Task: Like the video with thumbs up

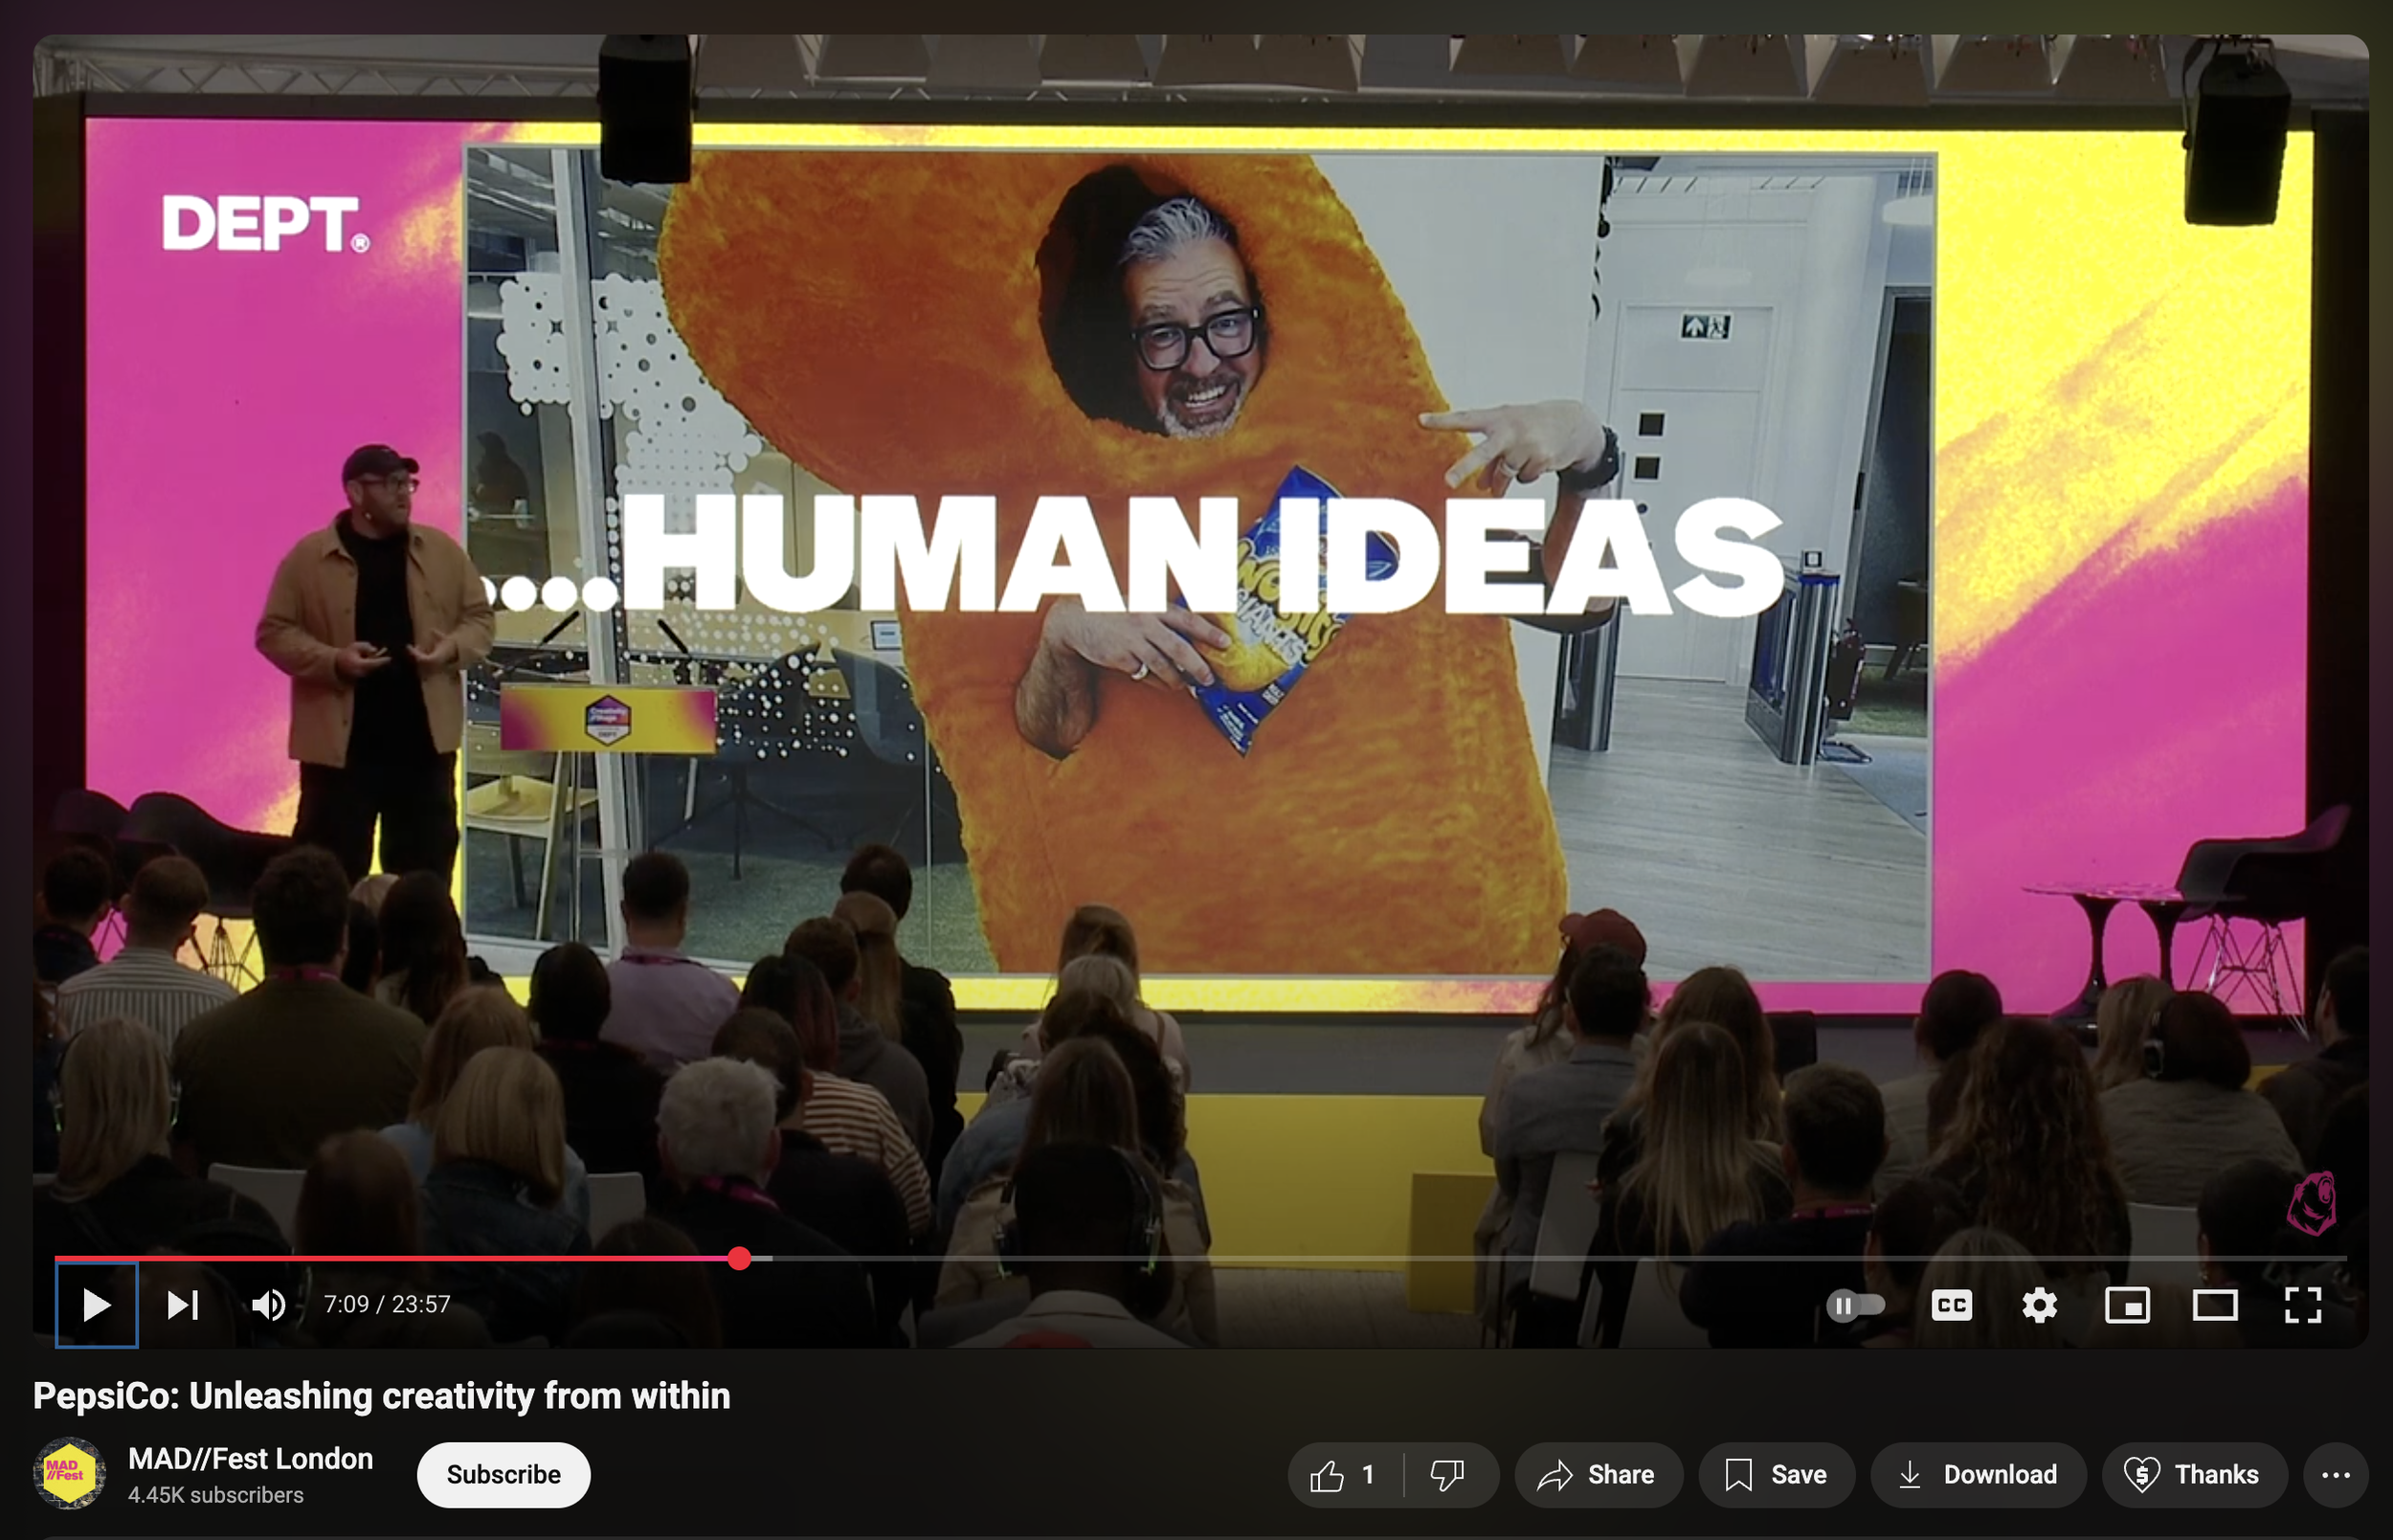Action: (x=1345, y=1475)
